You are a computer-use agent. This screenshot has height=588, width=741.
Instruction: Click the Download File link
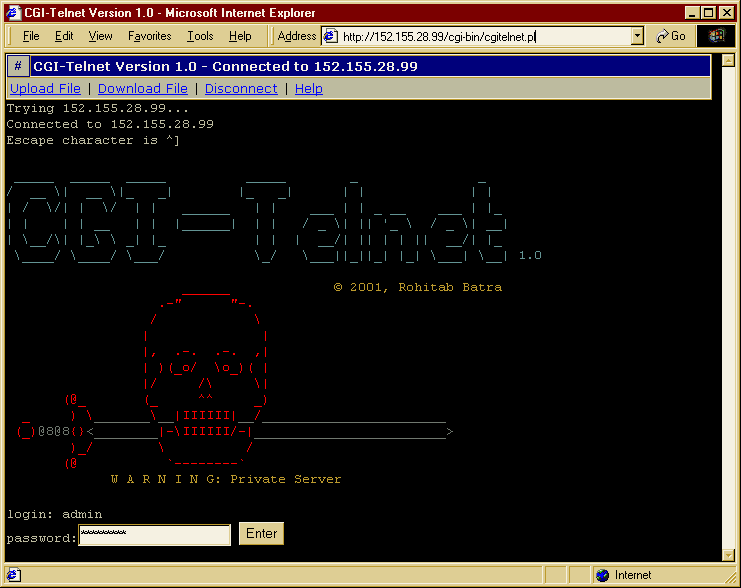[x=143, y=88]
